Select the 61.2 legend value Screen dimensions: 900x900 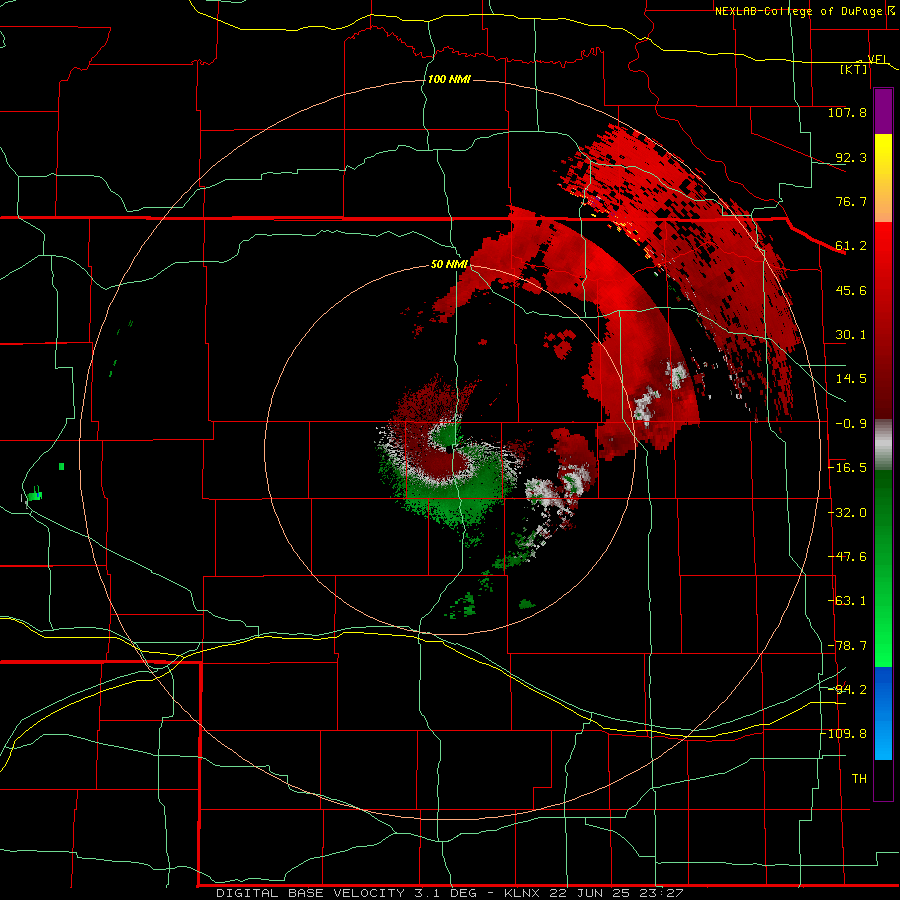point(851,246)
